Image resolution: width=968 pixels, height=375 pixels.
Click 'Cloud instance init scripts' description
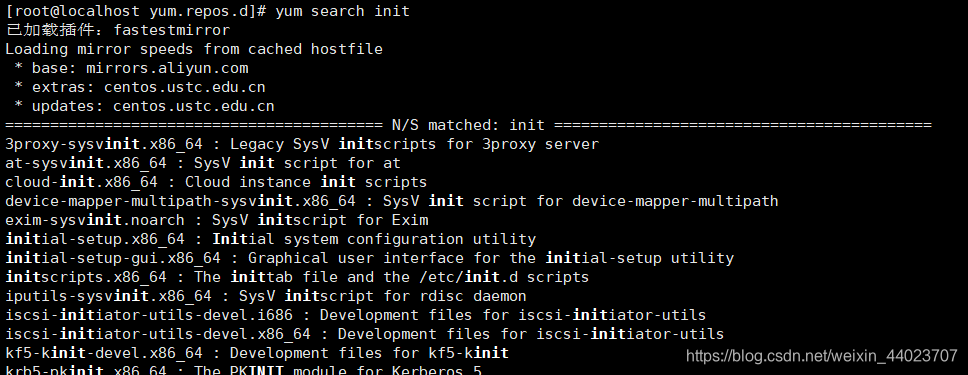pyautogui.click(x=306, y=182)
